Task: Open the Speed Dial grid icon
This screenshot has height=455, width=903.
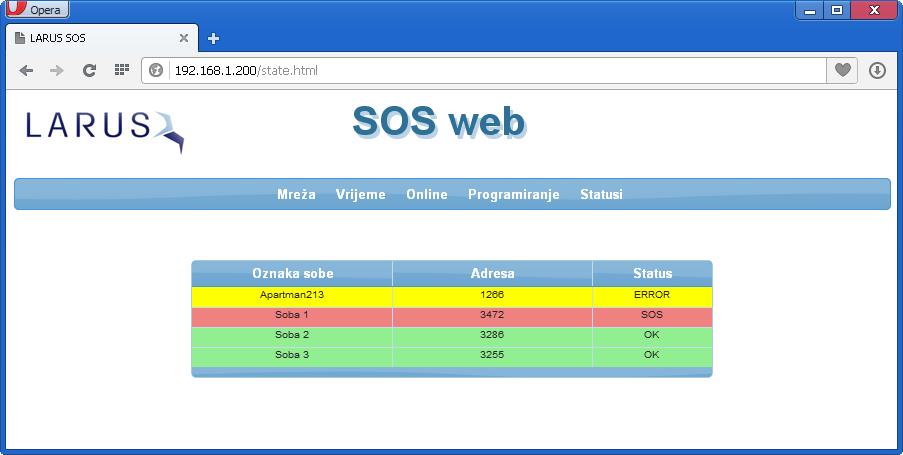Action: pos(121,70)
